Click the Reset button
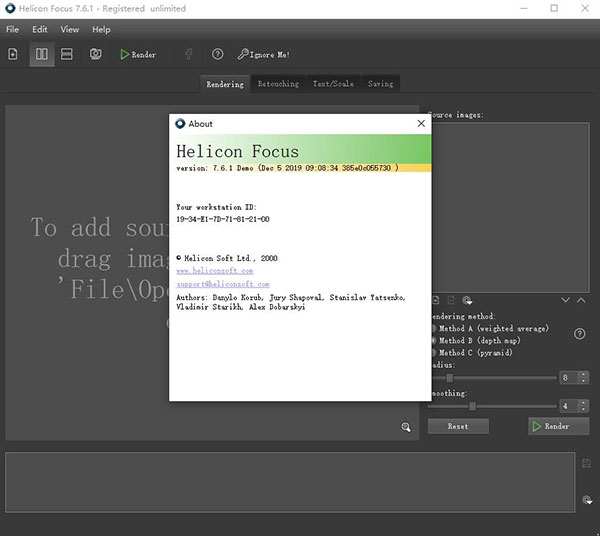The width and height of the screenshot is (600, 536). point(458,426)
